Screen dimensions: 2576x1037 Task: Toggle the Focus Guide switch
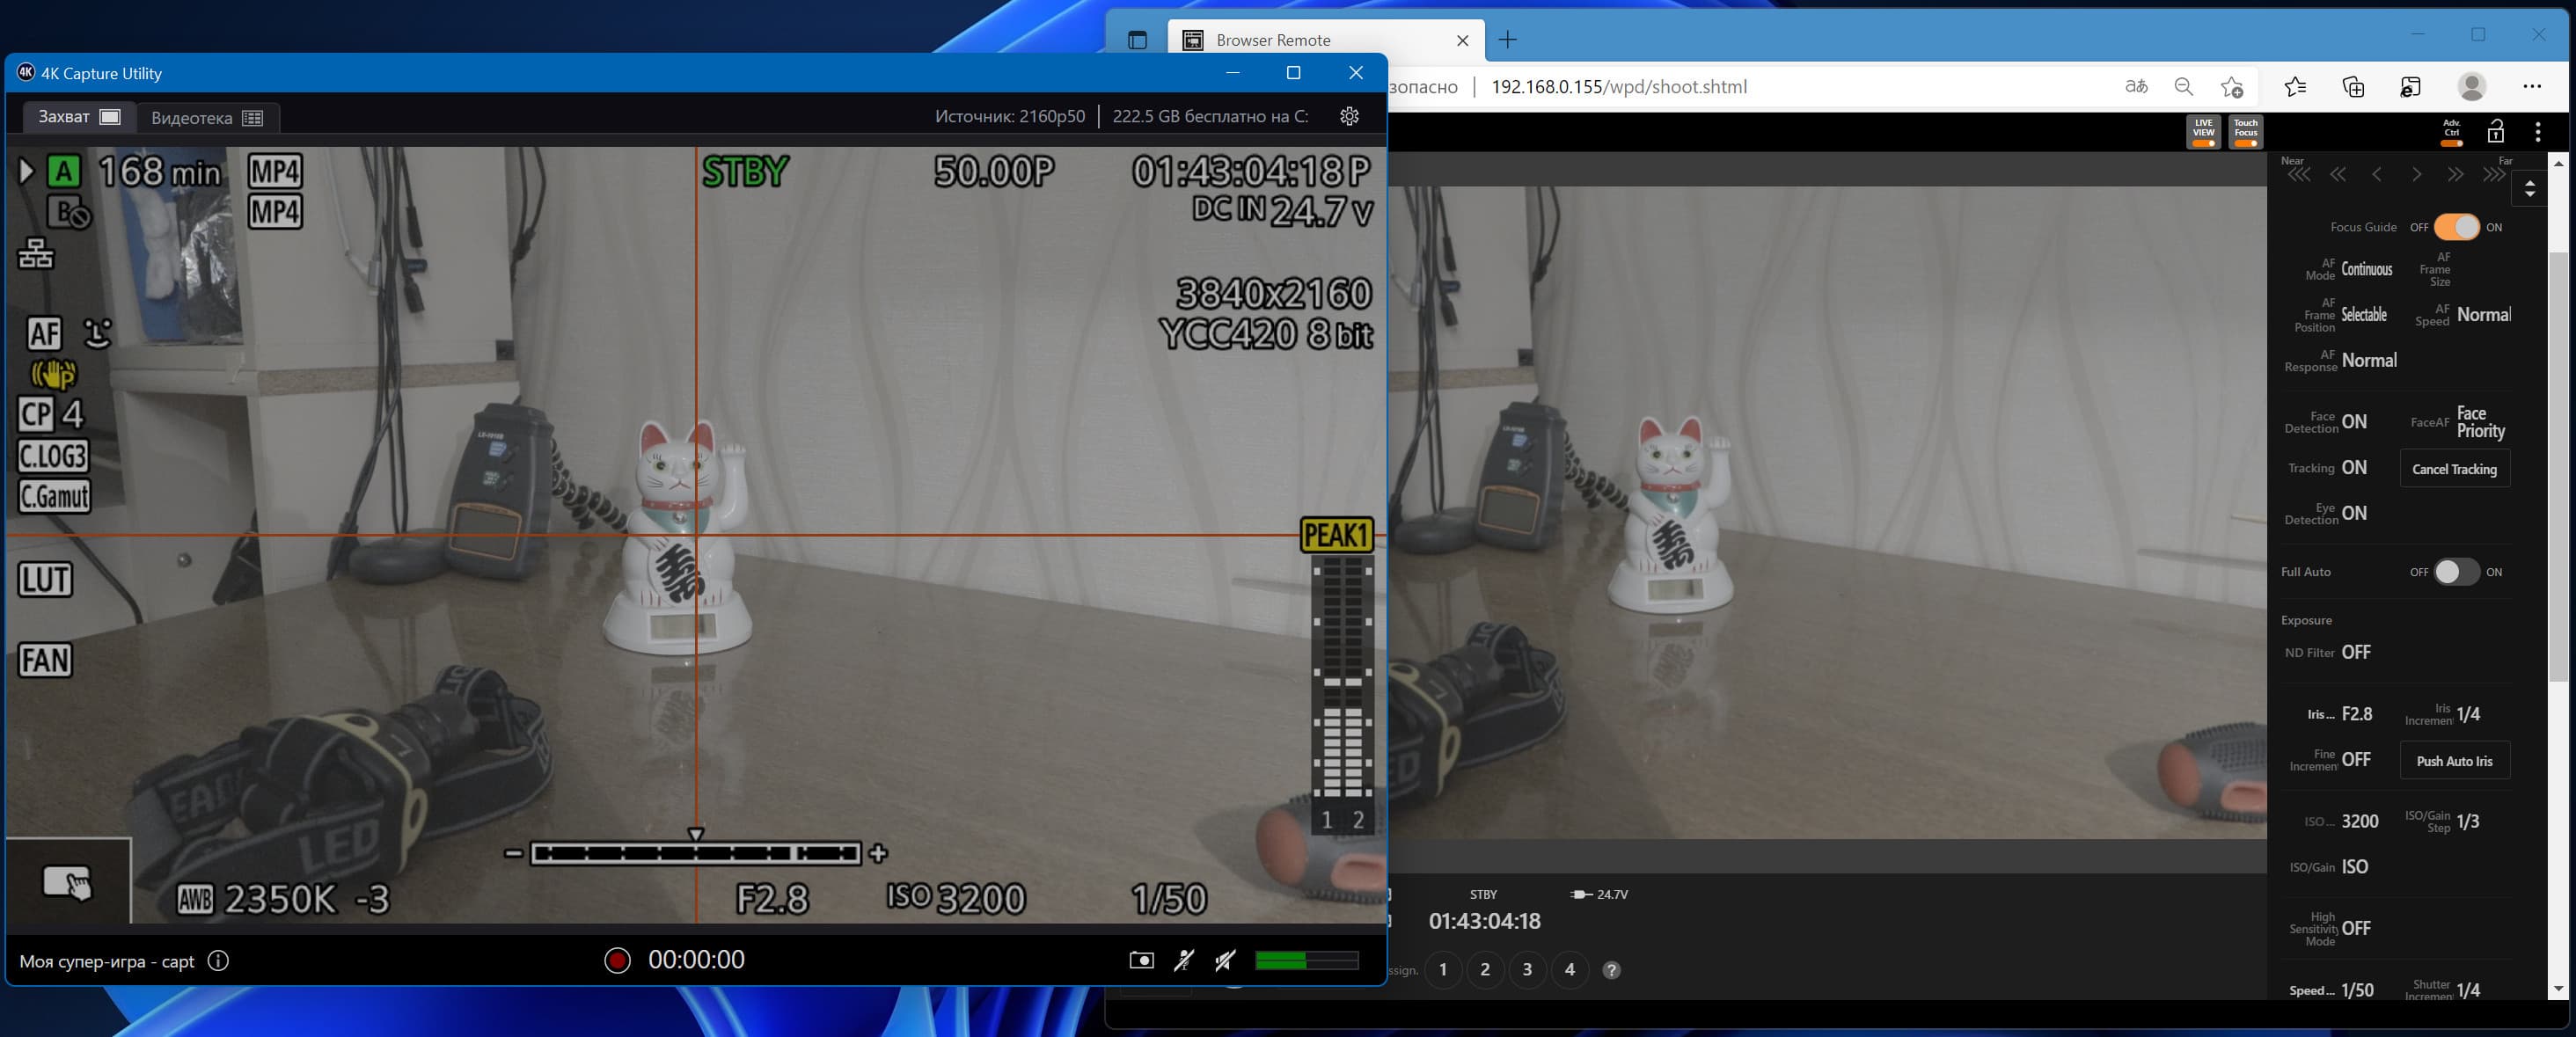pyautogui.click(x=2456, y=227)
